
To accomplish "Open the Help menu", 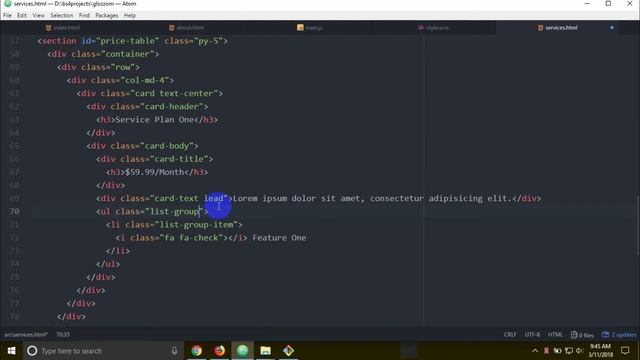I will pos(129,15).
